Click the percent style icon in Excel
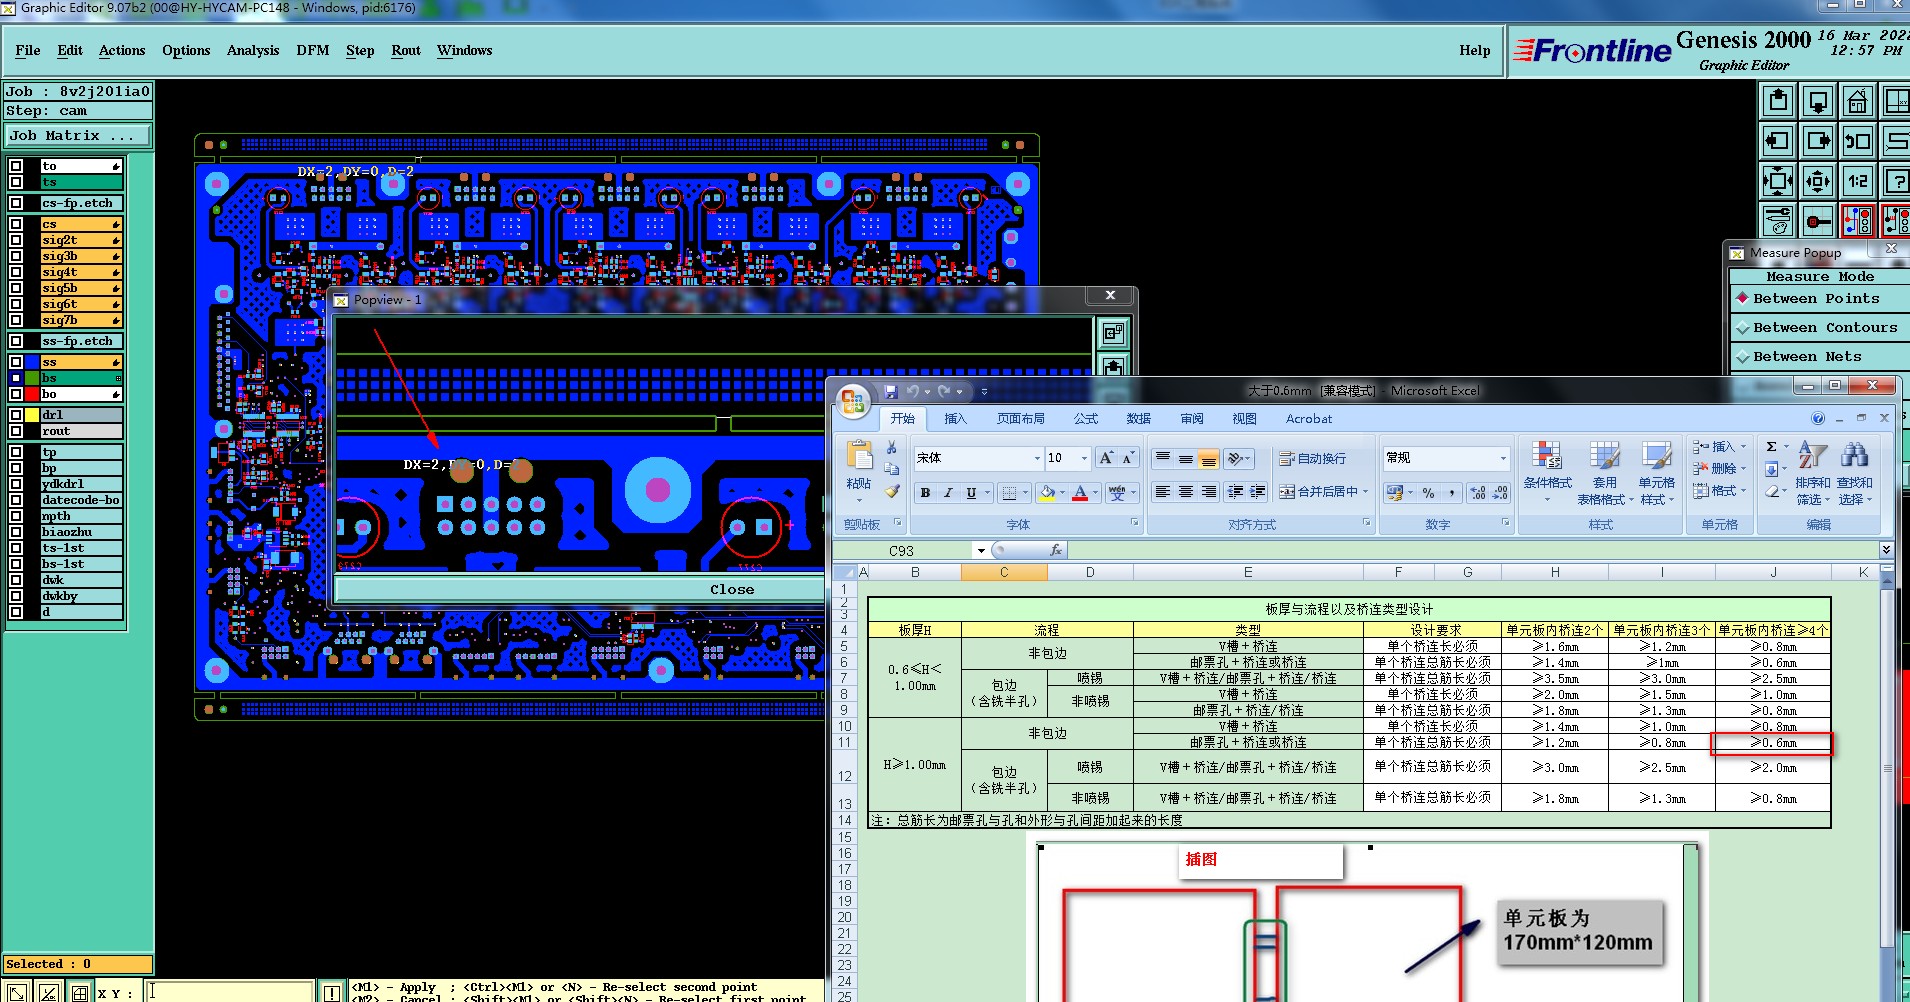The height and width of the screenshot is (1002, 1910). click(1428, 492)
